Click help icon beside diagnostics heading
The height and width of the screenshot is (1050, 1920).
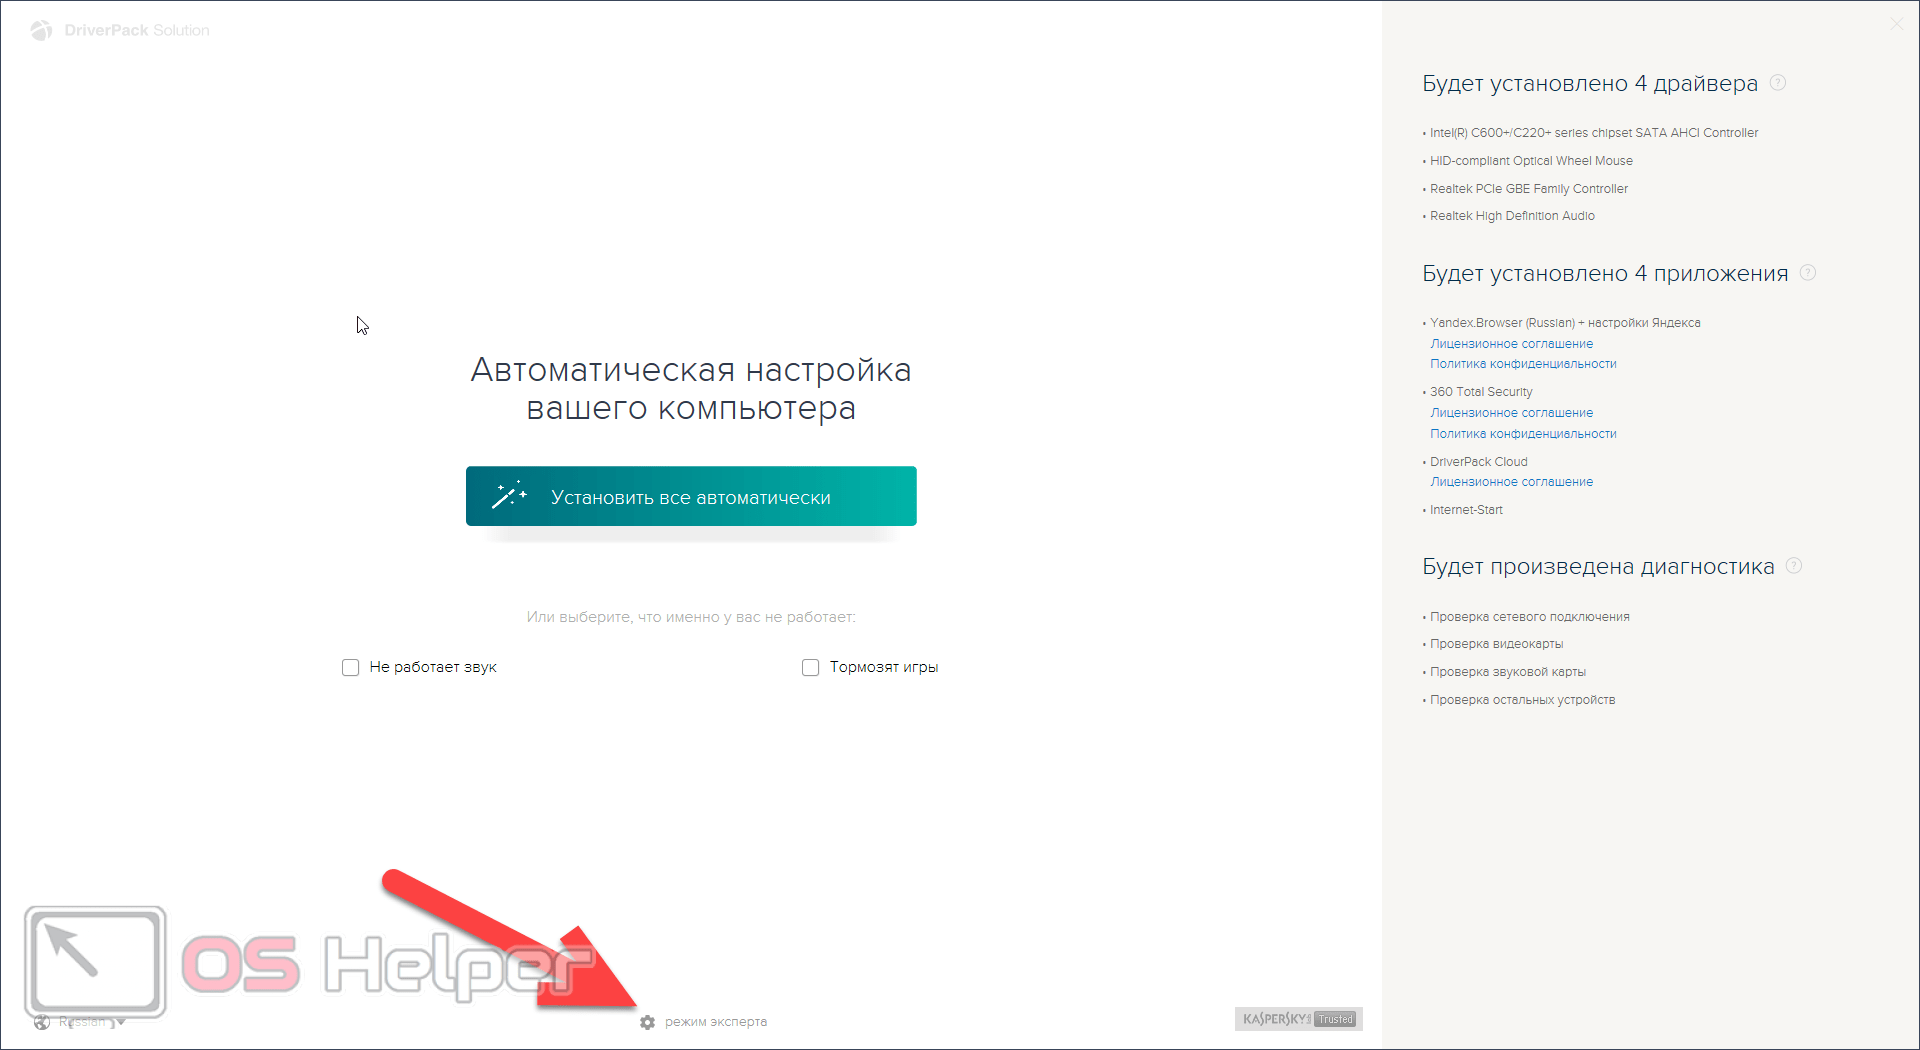click(1793, 566)
